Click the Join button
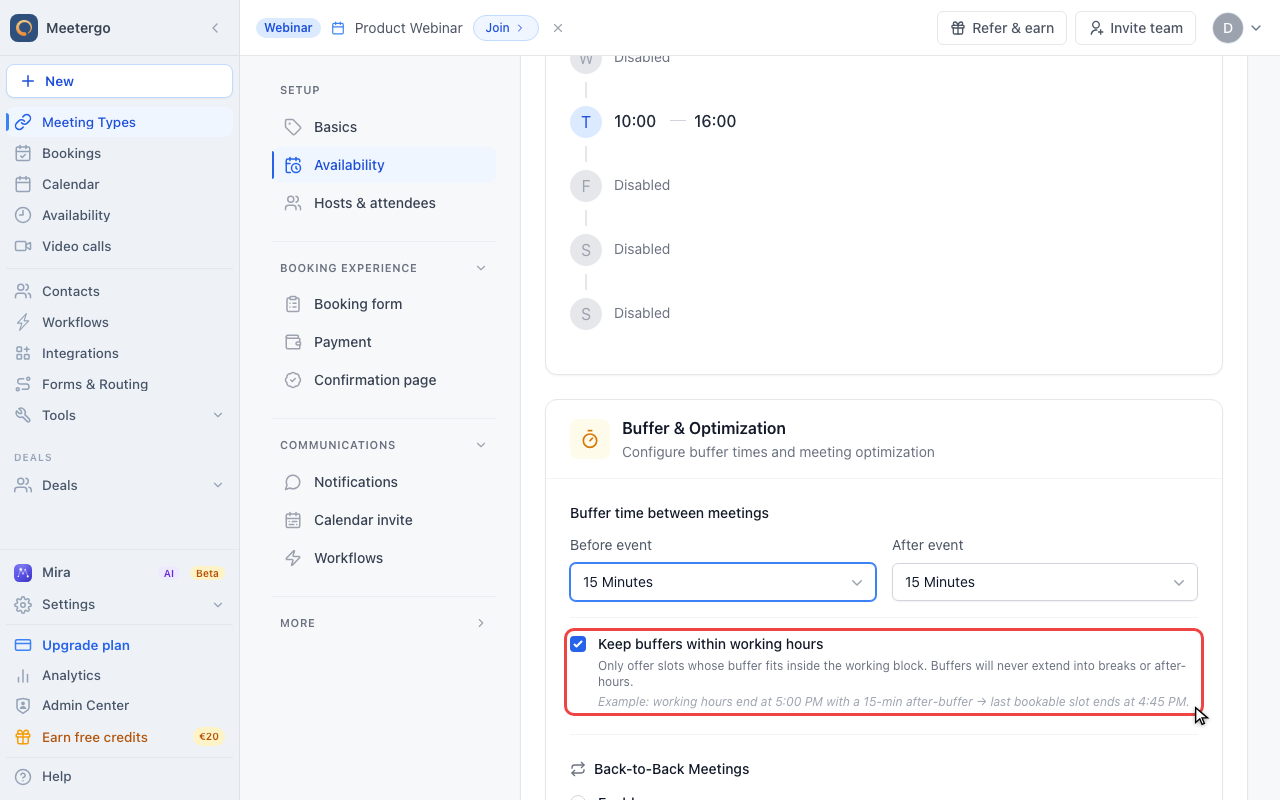The height and width of the screenshot is (800, 1280). tap(505, 28)
